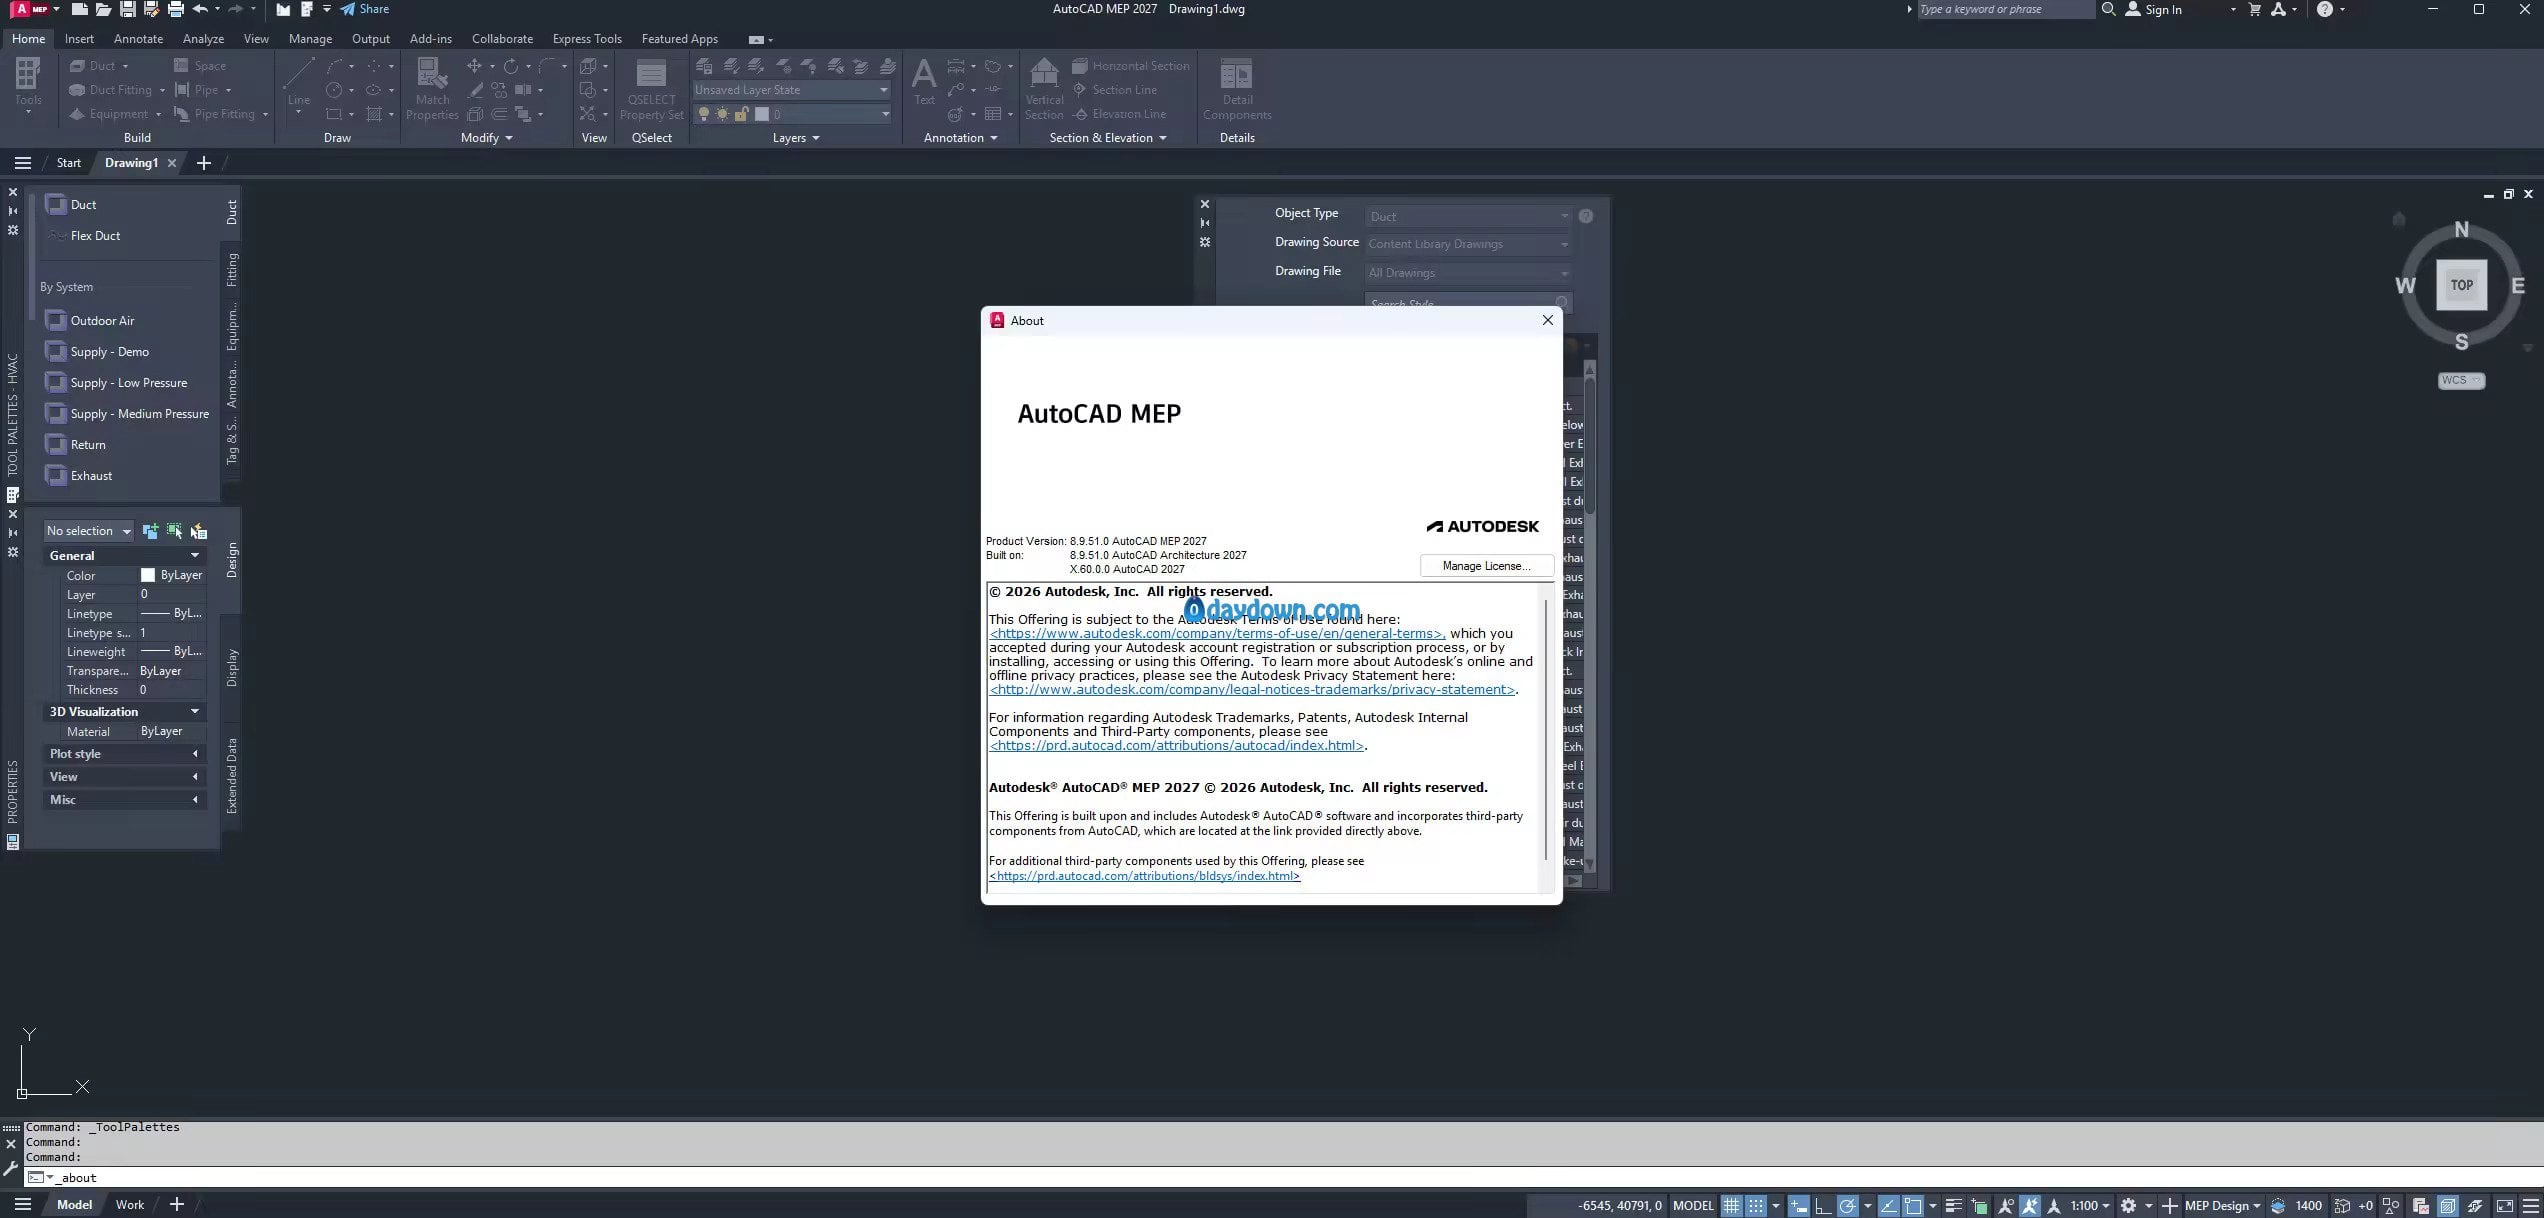This screenshot has width=2544, height=1218.
Task: Switch to the Annotate ribbon tab
Action: 138,39
